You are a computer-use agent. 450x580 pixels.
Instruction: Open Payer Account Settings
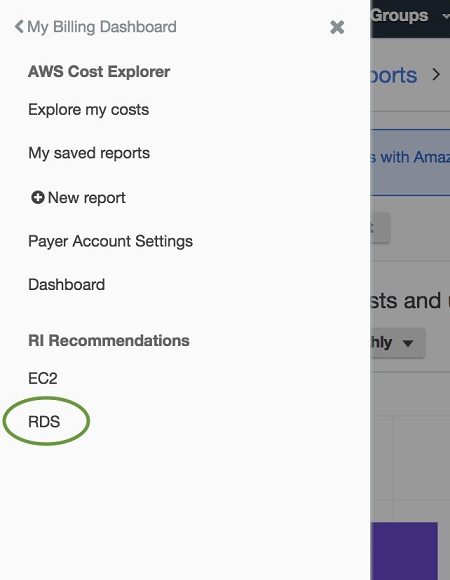coord(111,241)
